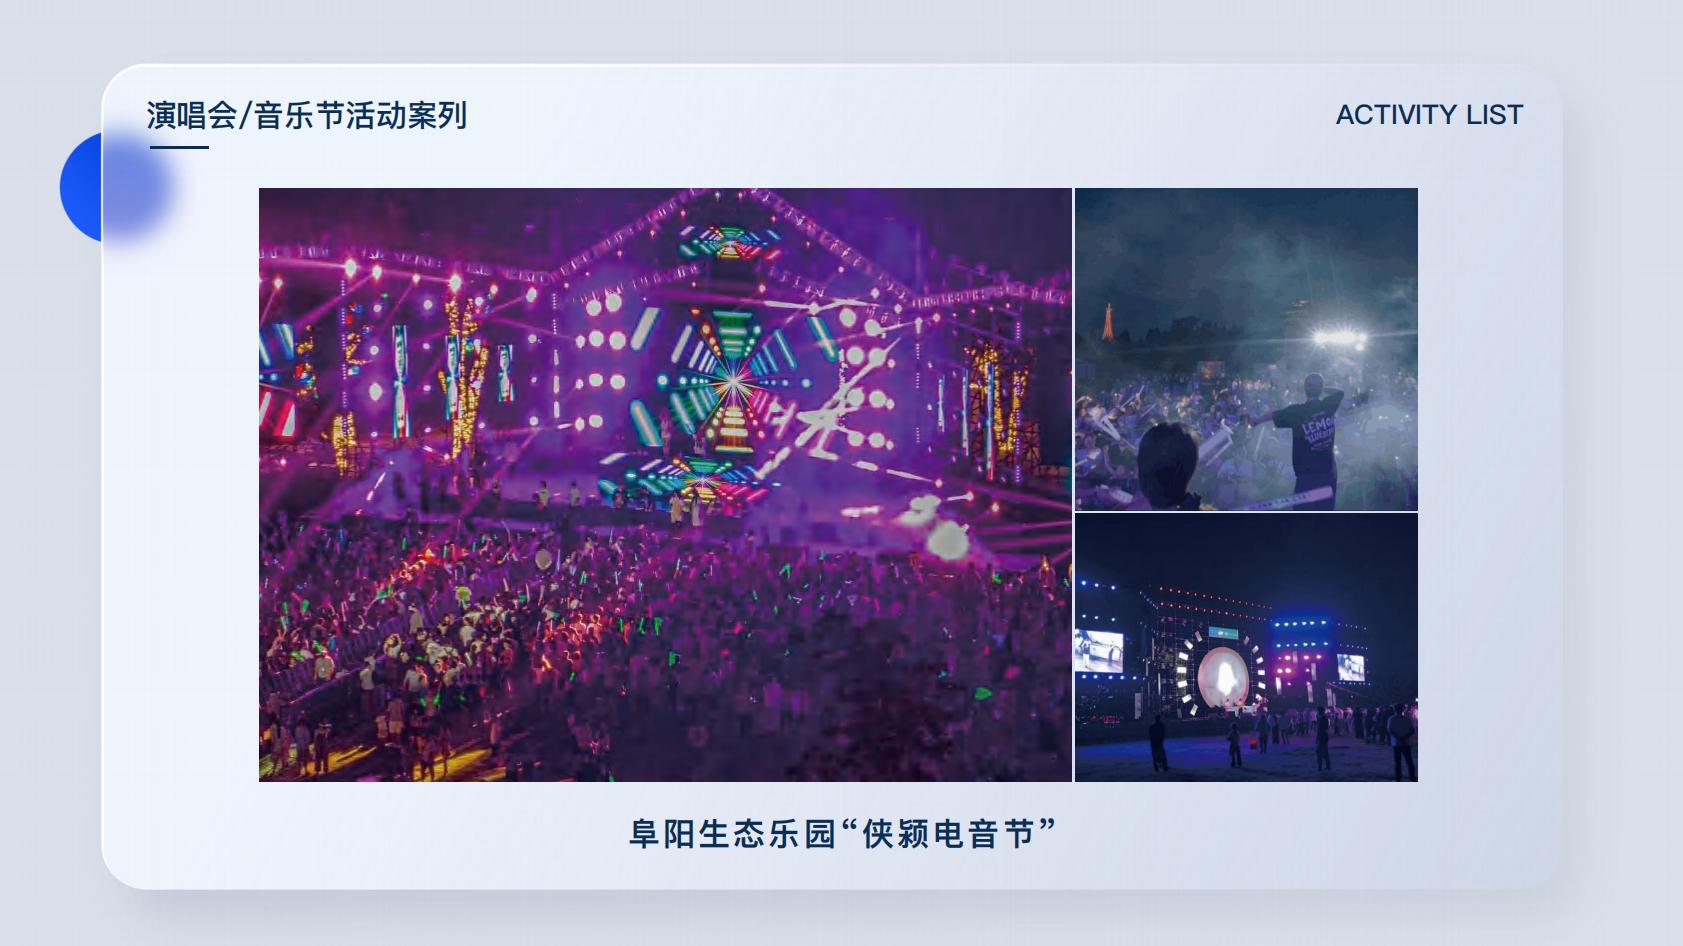Viewport: 1683px width, 946px height.
Task: Select the ACTIVITY LIST heading text
Action: [x=1429, y=115]
